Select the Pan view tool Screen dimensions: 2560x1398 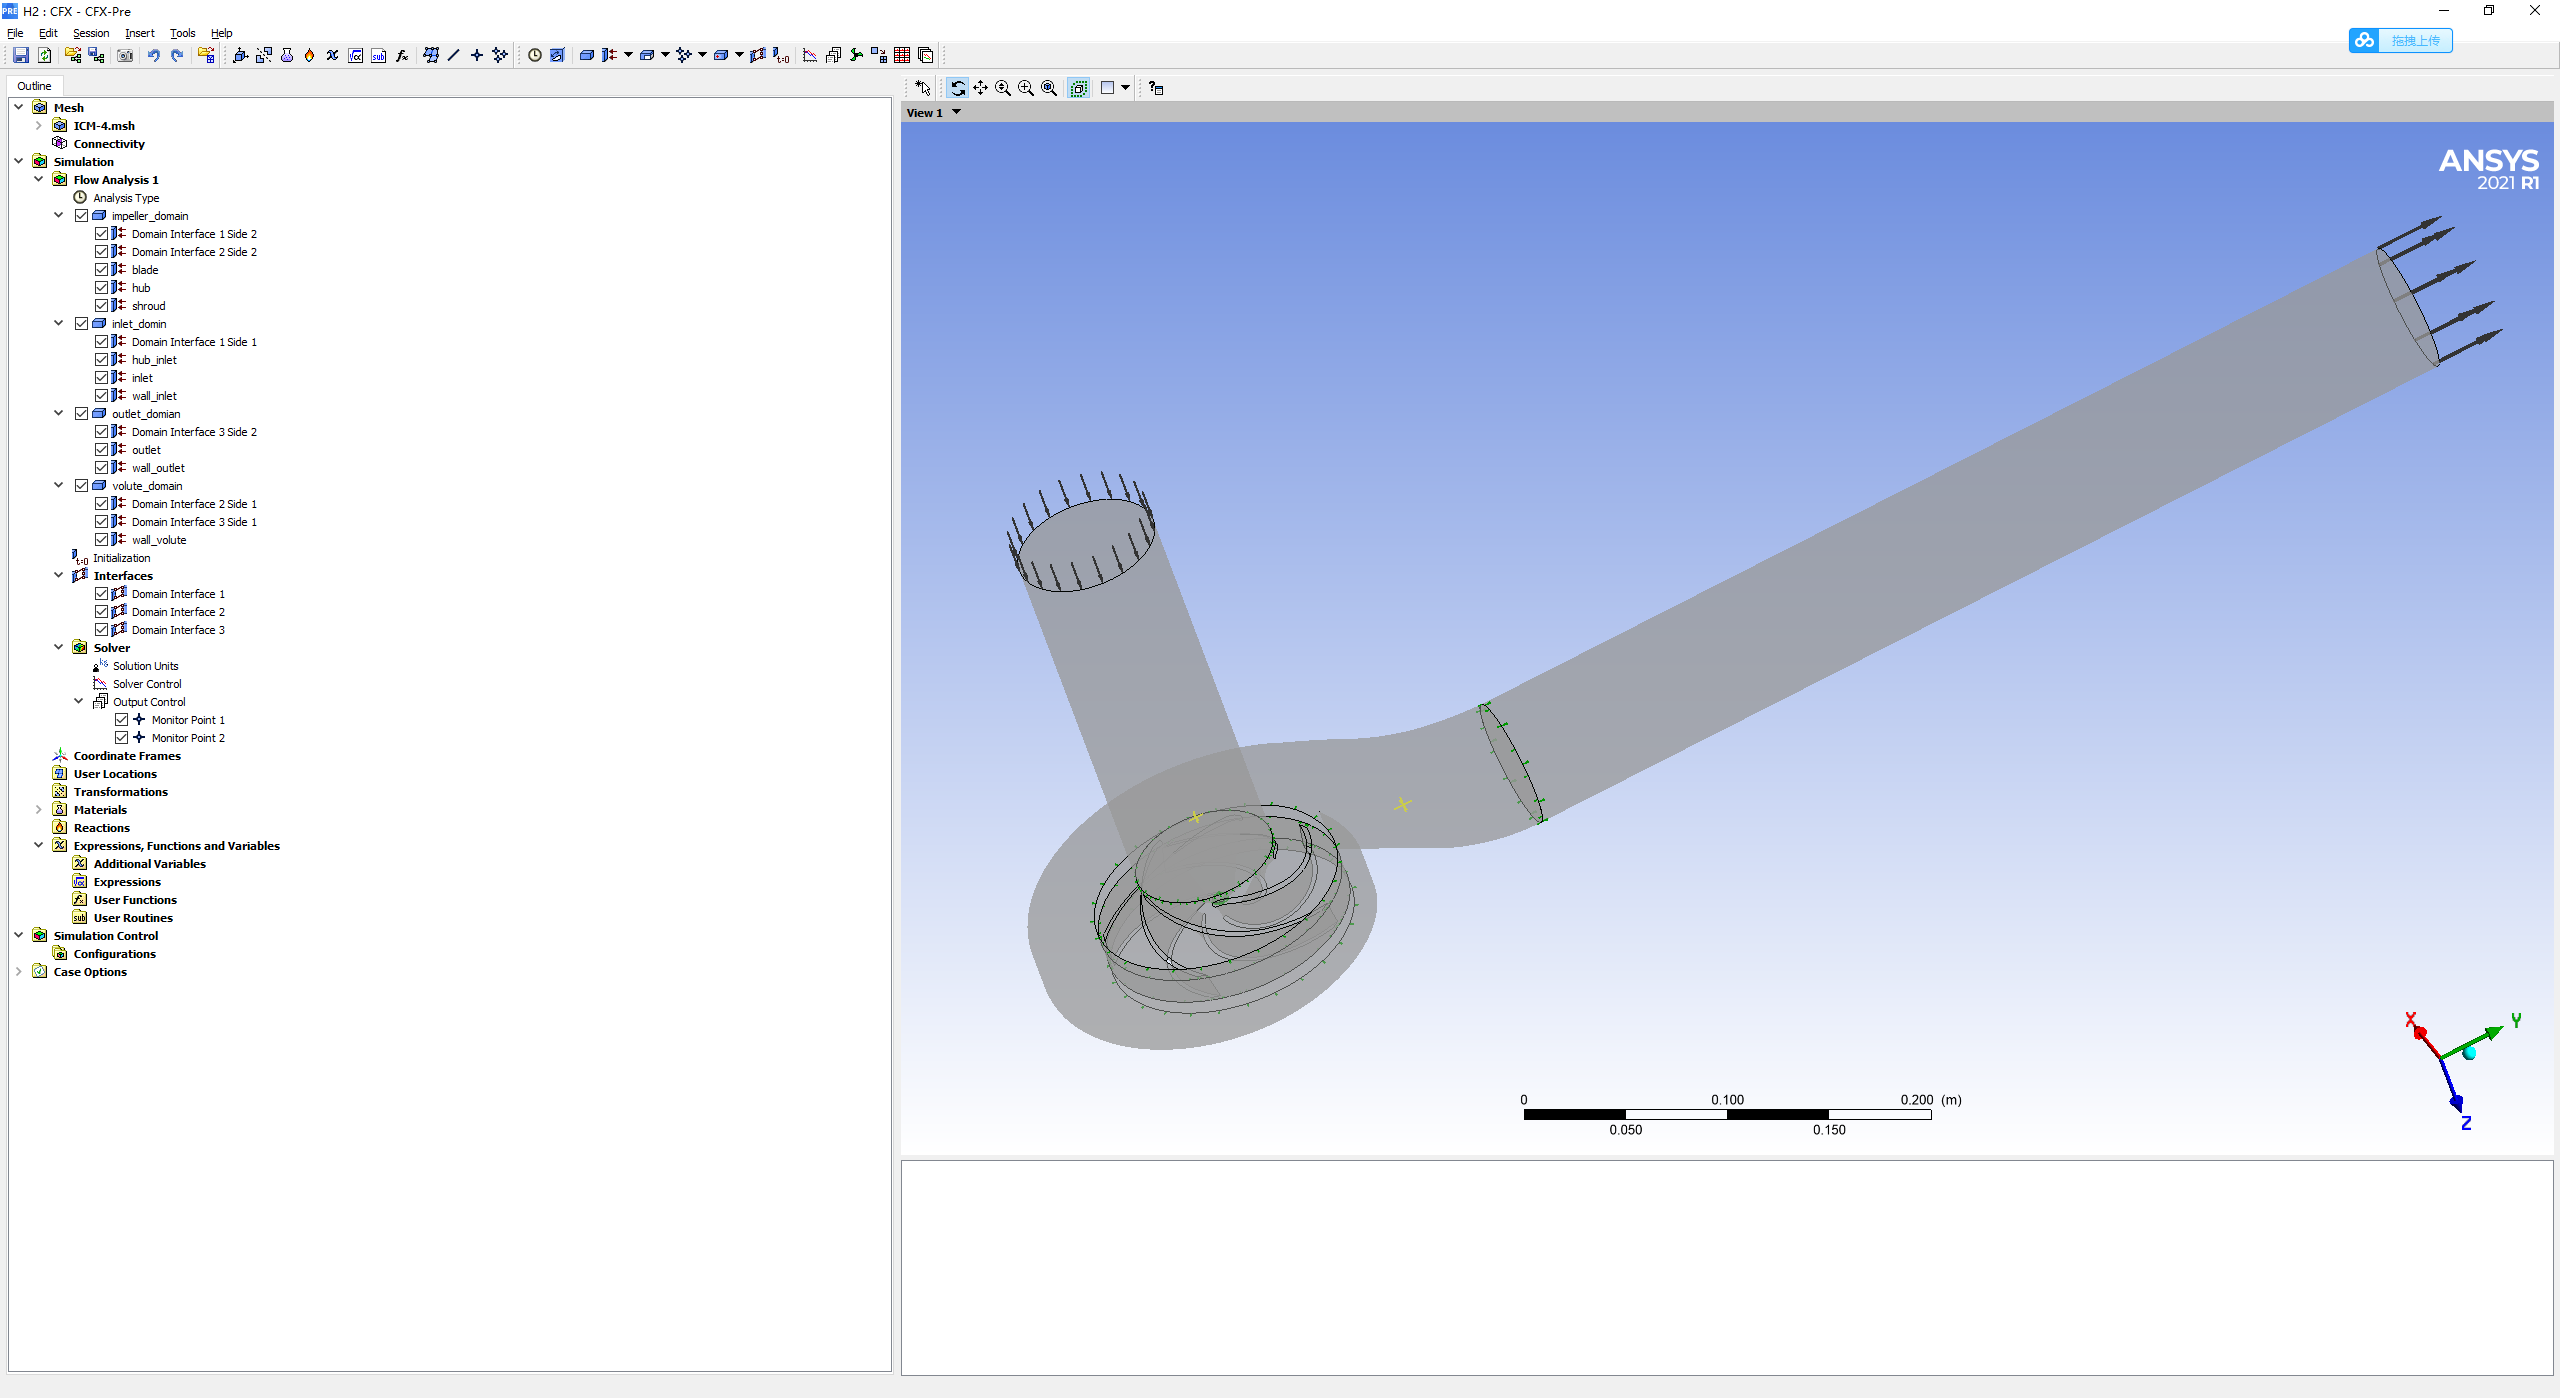tap(981, 88)
